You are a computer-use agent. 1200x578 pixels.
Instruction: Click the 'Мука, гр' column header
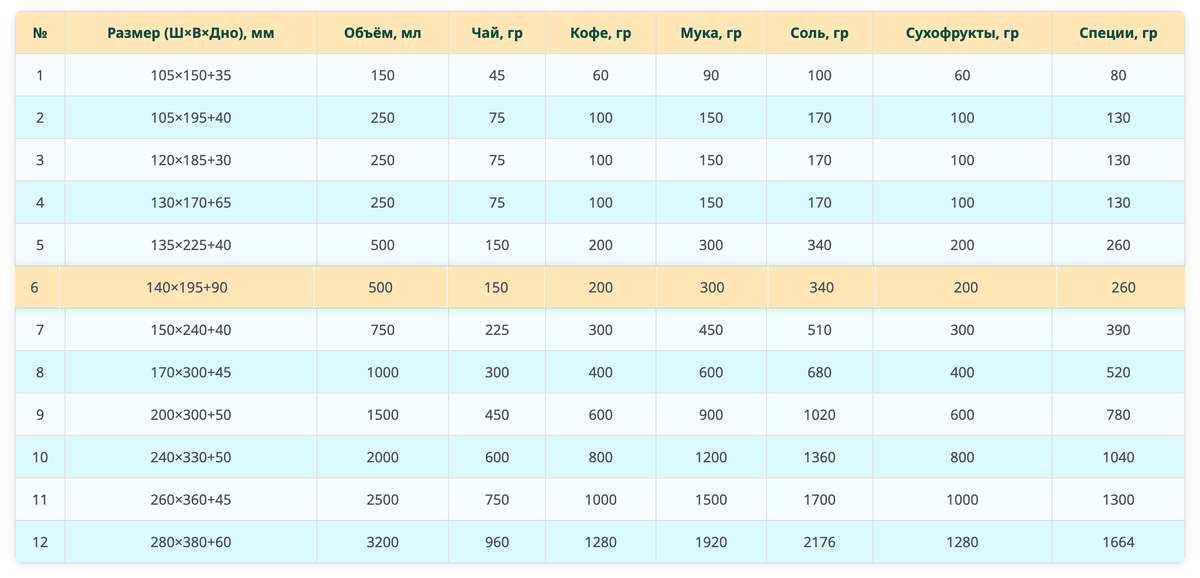pyautogui.click(x=711, y=33)
